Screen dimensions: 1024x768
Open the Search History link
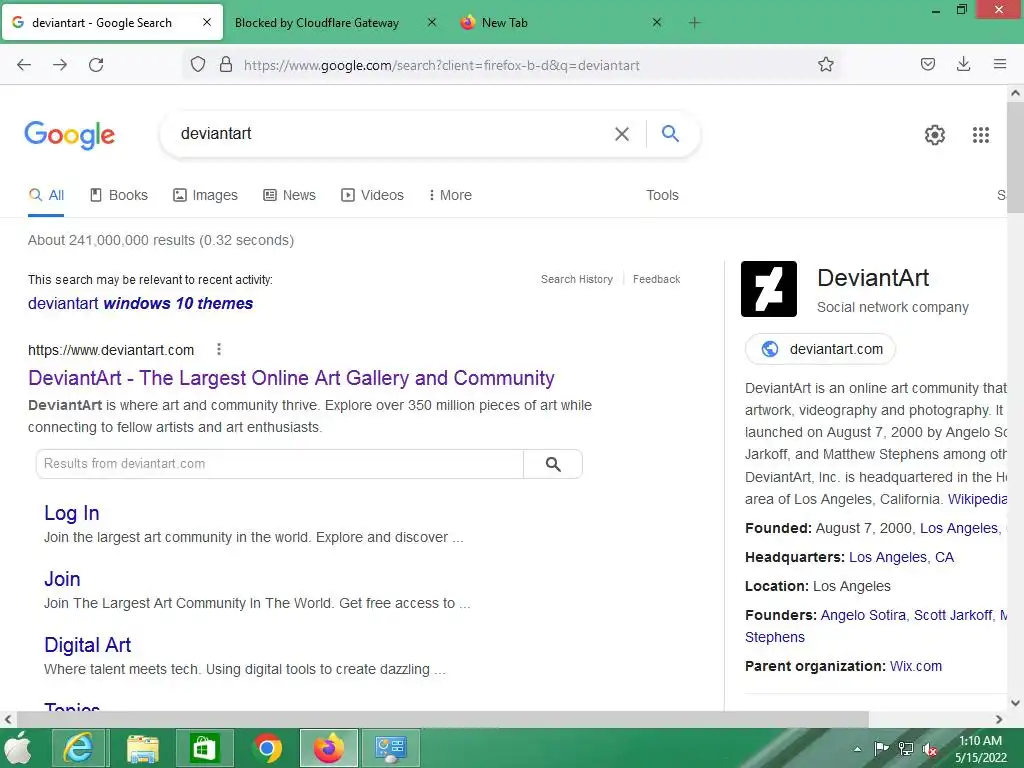[577, 280]
